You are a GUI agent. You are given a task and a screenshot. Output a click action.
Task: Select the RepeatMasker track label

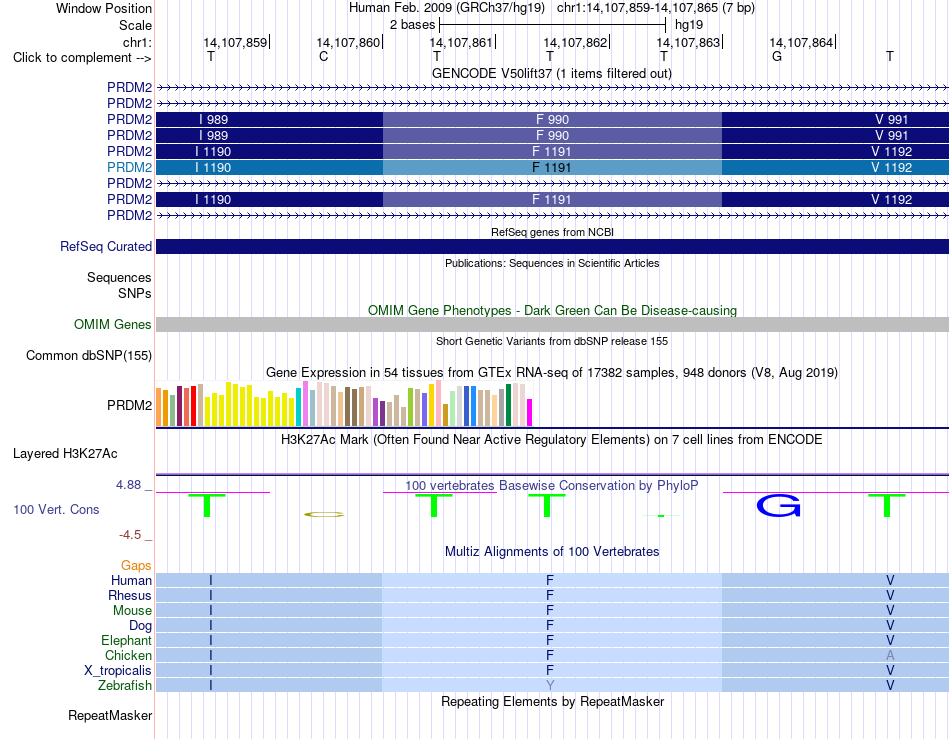pos(110,715)
